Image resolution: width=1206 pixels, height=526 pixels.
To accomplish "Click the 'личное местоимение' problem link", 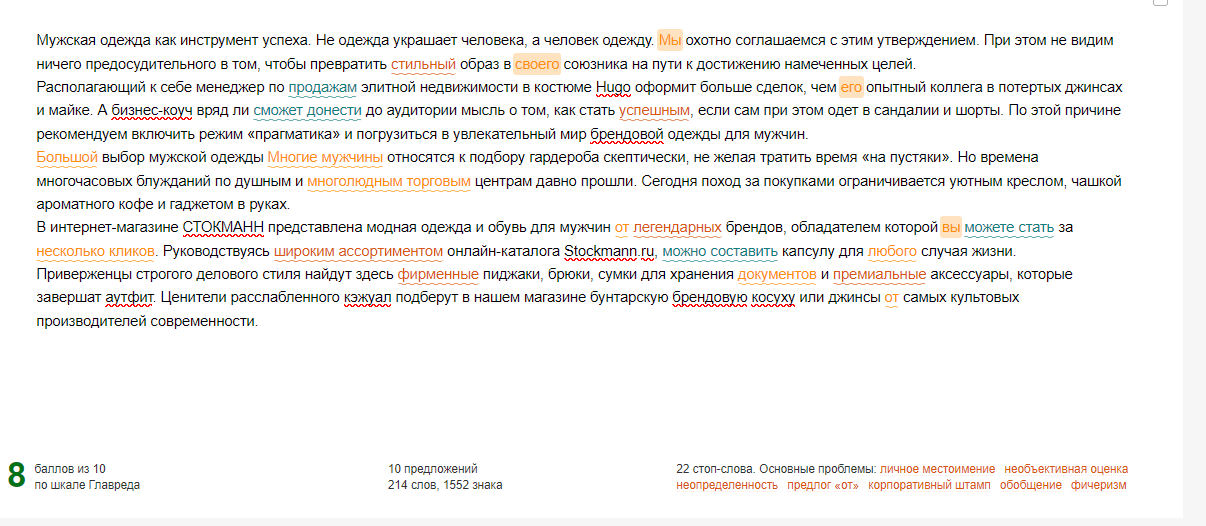I will pos(938,469).
